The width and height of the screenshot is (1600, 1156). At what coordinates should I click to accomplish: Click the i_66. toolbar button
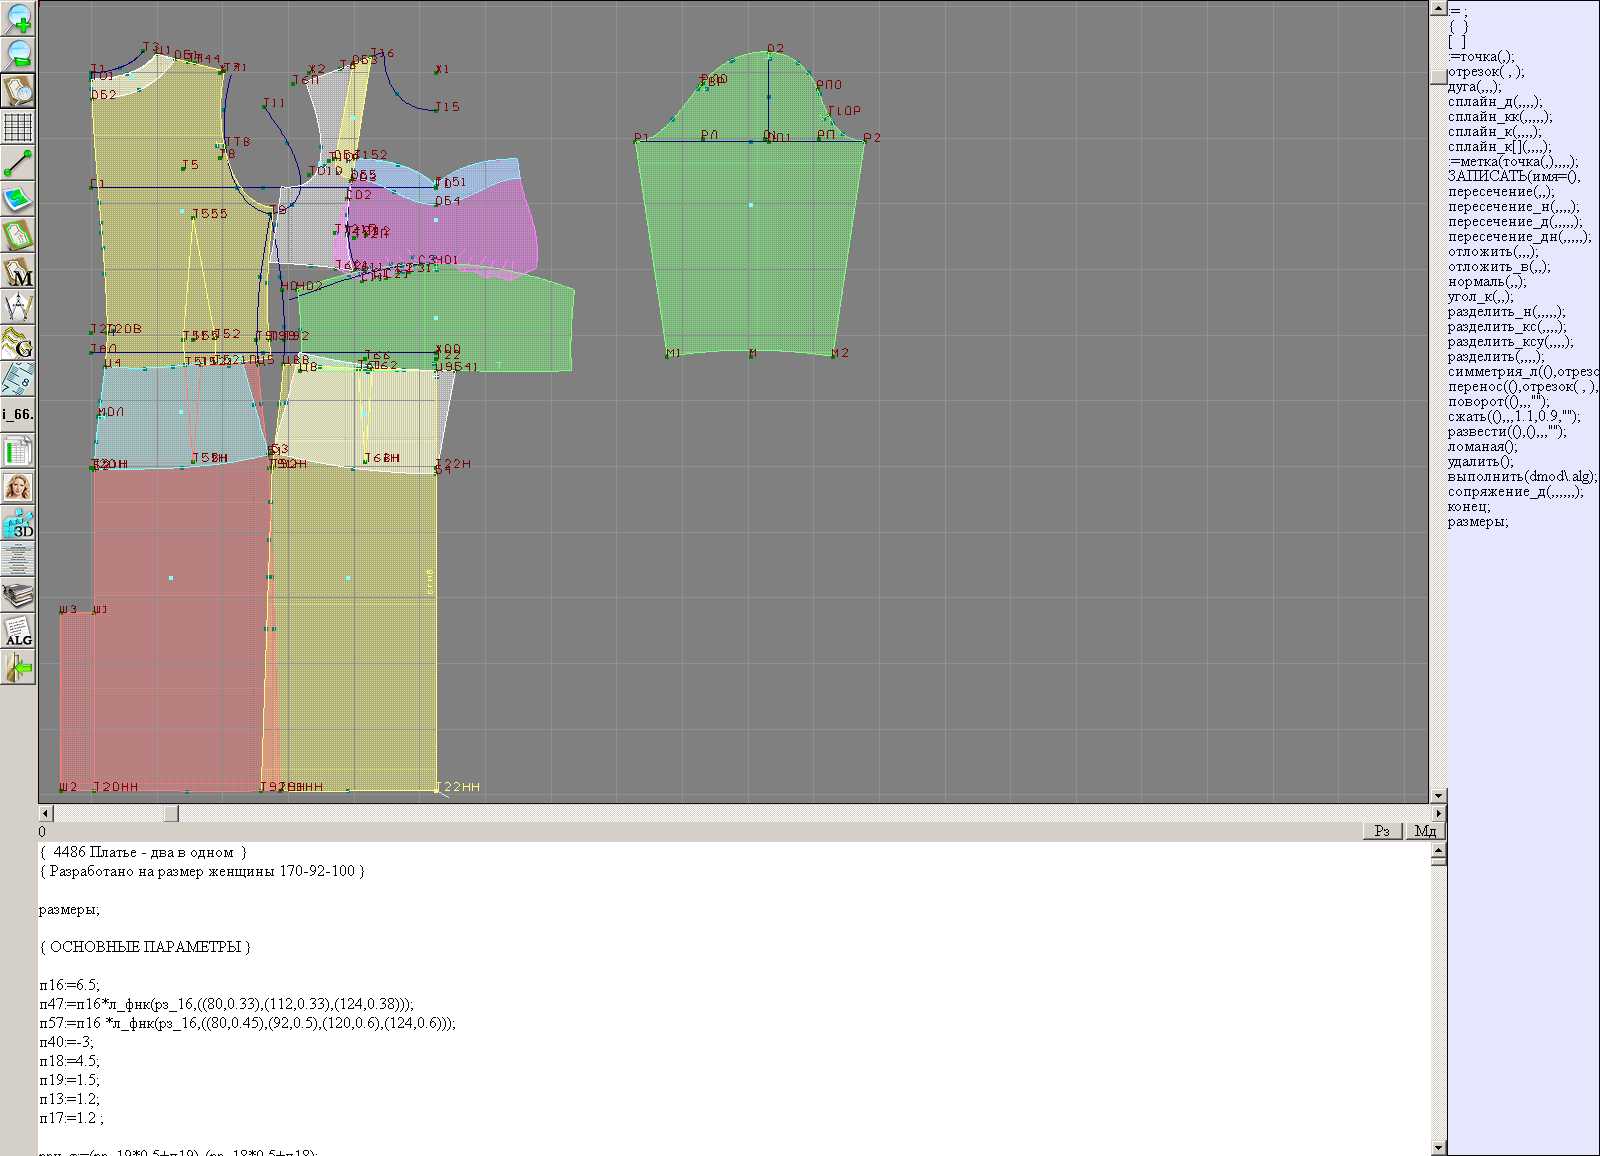tap(18, 414)
